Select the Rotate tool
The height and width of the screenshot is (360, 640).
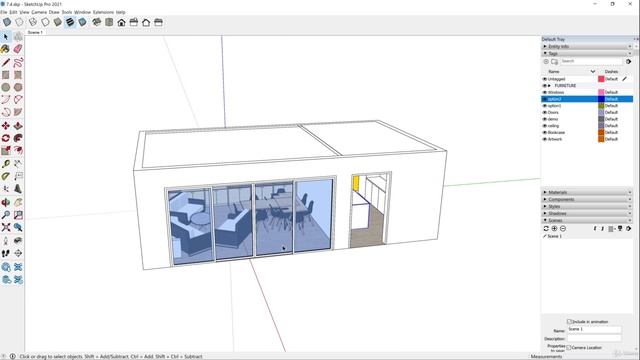coord(6,138)
